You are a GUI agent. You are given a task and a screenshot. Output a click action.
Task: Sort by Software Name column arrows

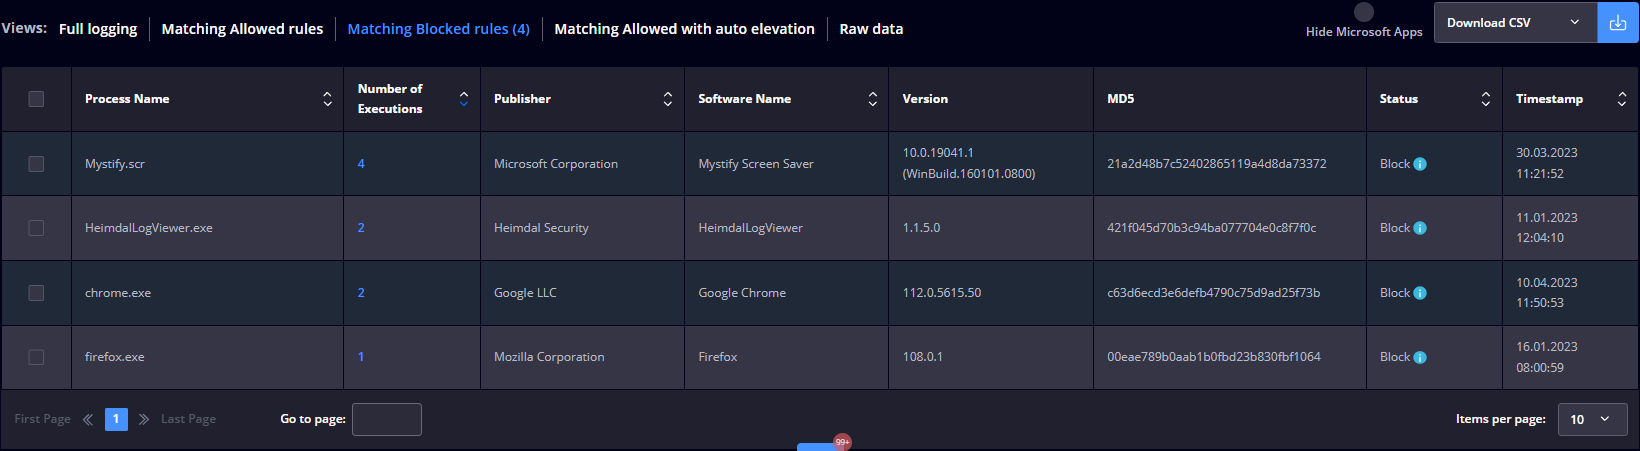coord(873,99)
